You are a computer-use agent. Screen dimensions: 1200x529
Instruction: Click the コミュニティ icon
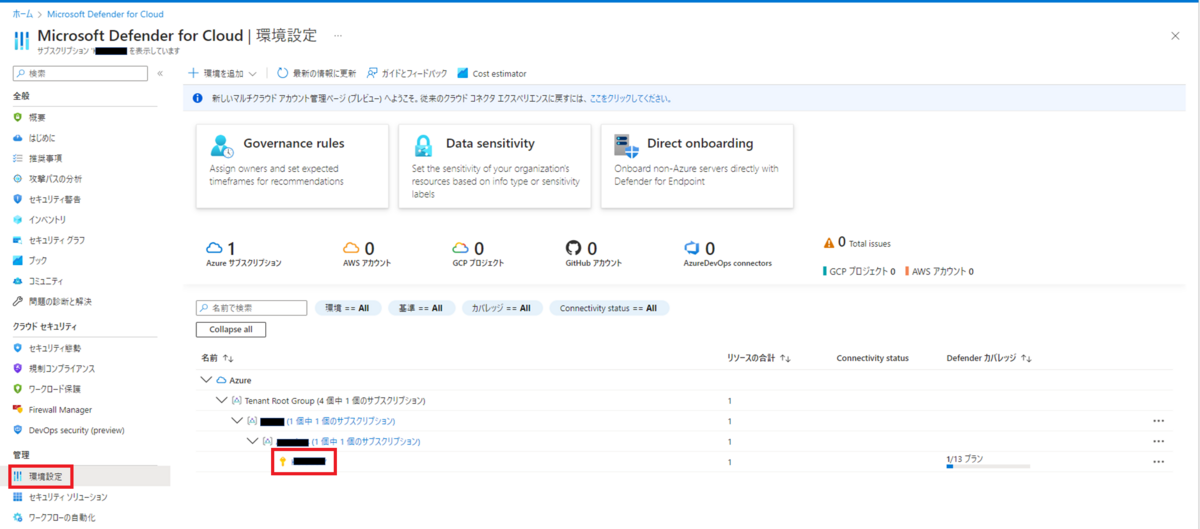[18, 281]
